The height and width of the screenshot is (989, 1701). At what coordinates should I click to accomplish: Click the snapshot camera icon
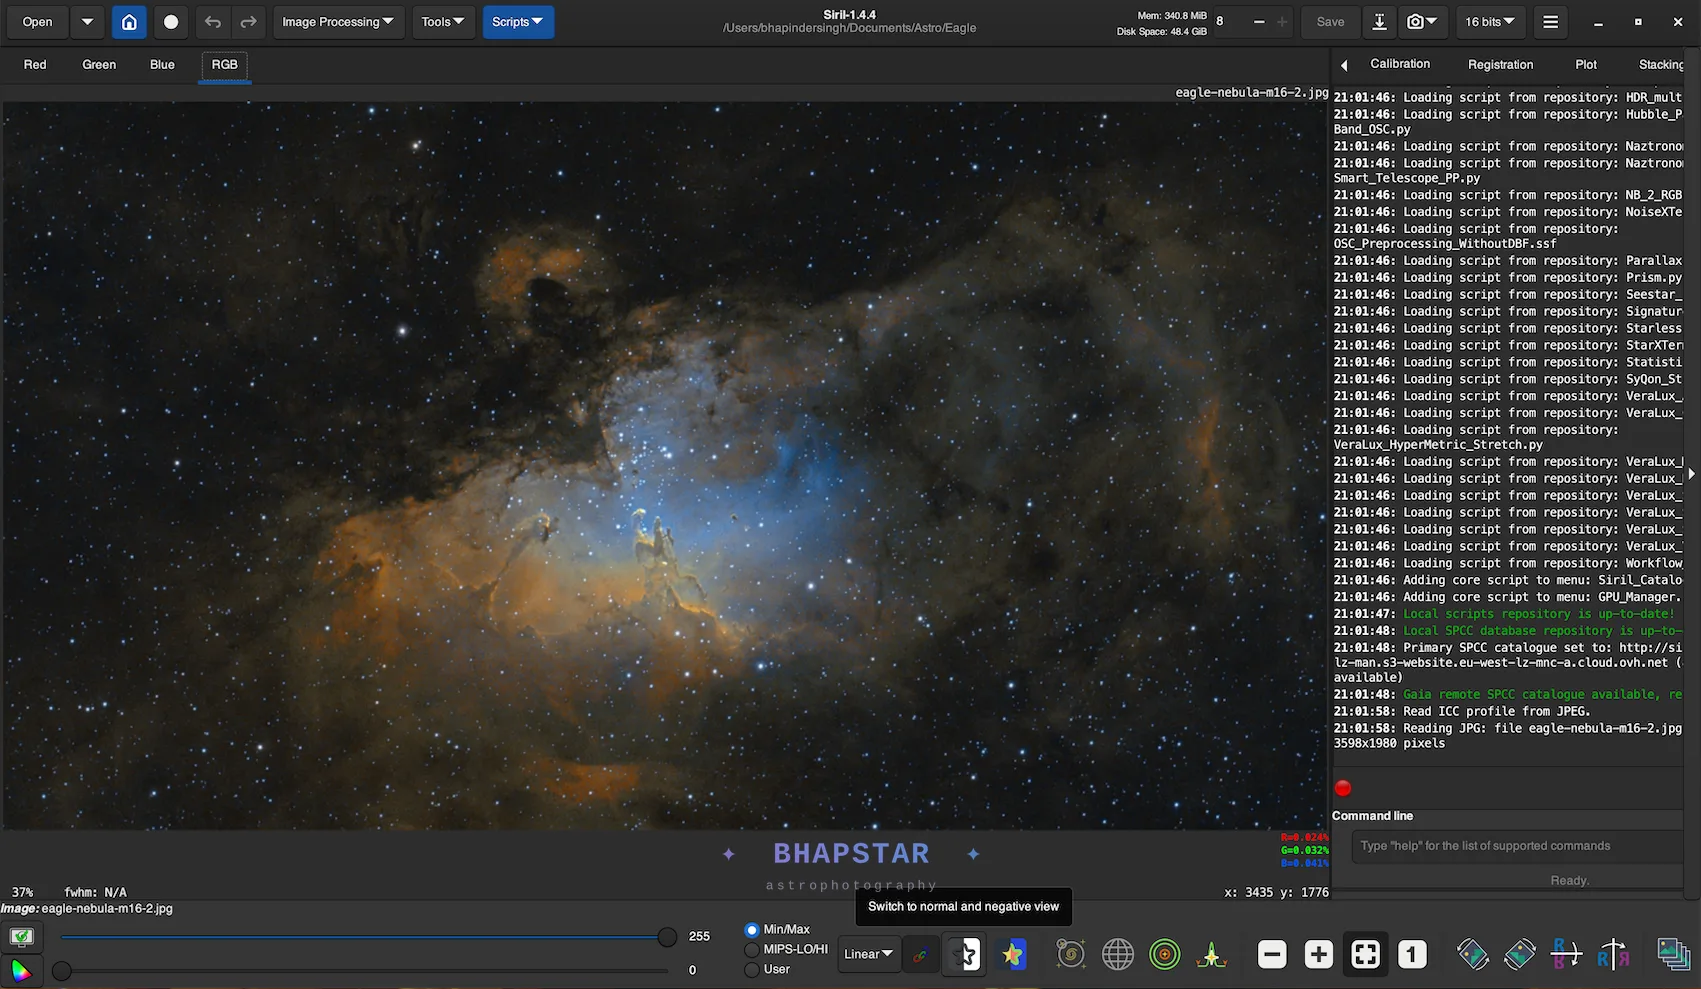pyautogui.click(x=1422, y=22)
